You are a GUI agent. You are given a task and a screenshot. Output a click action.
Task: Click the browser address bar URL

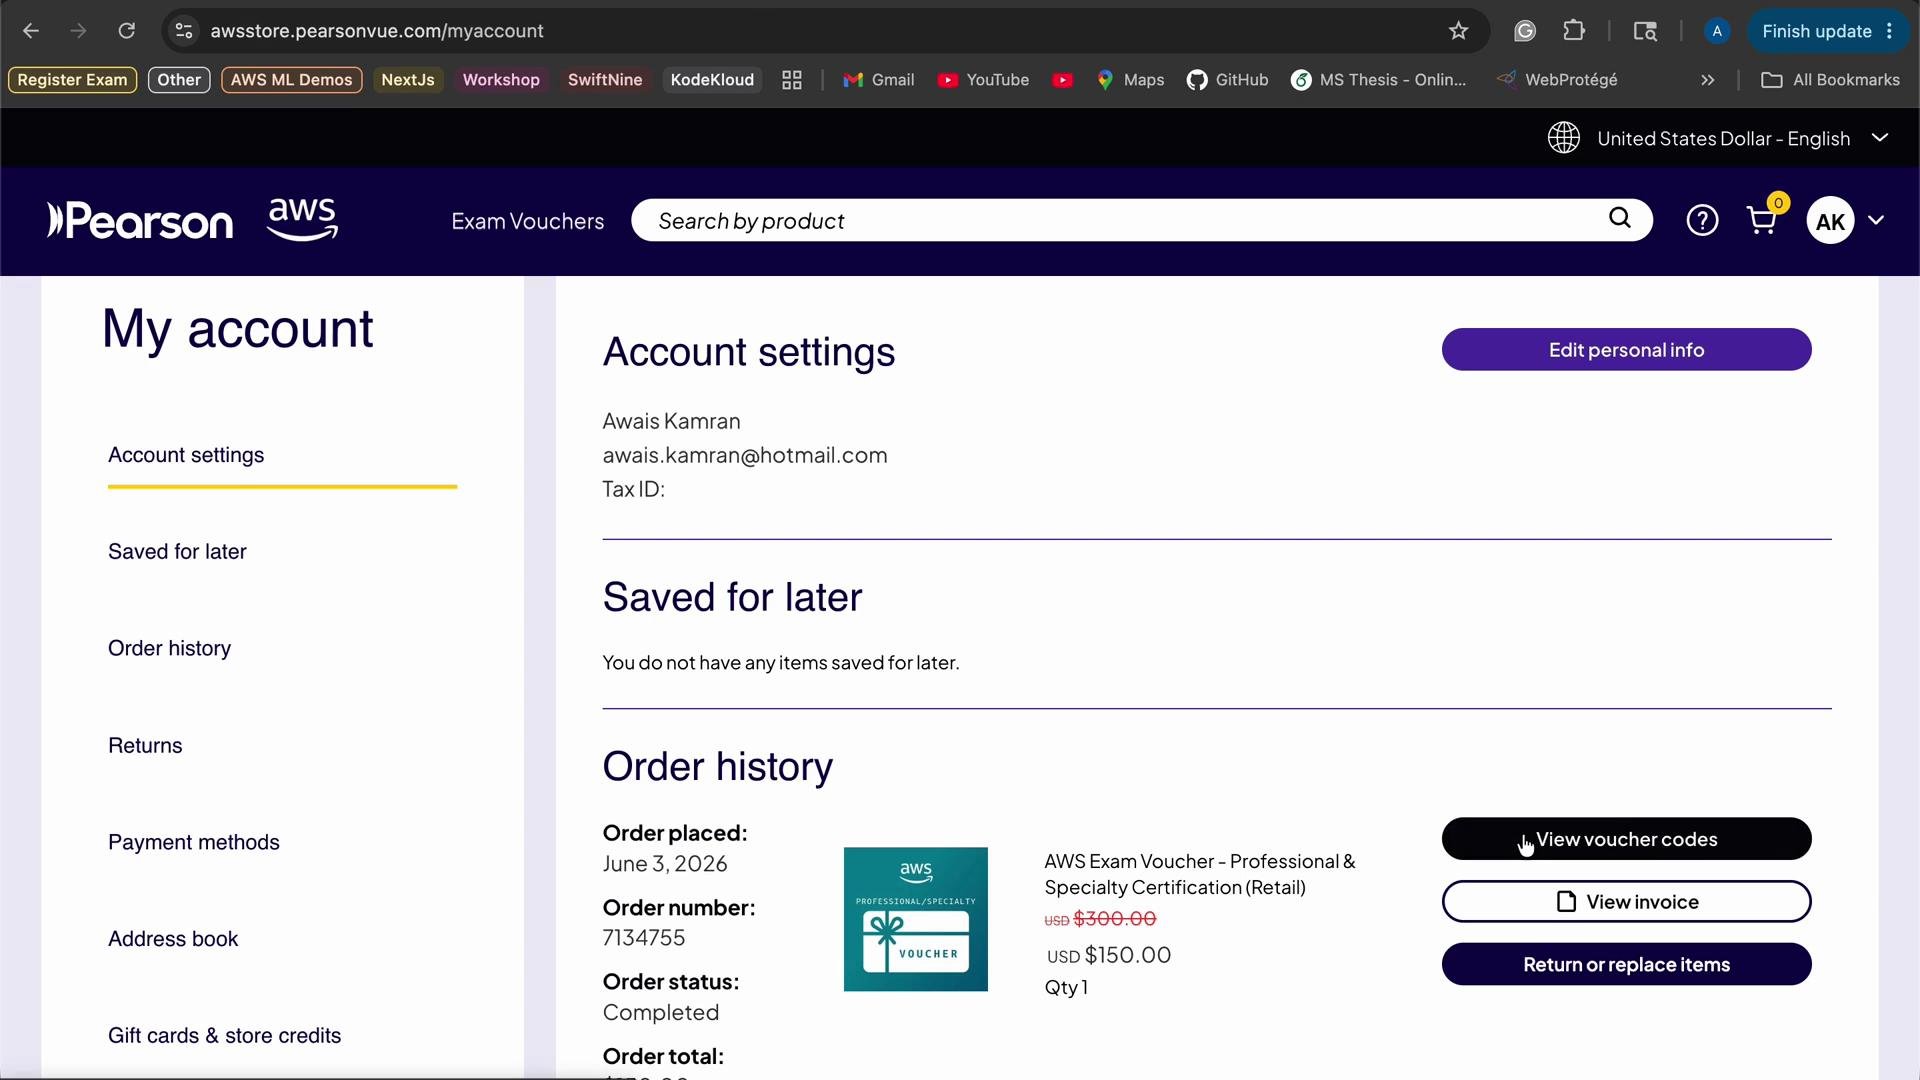pos(377,31)
